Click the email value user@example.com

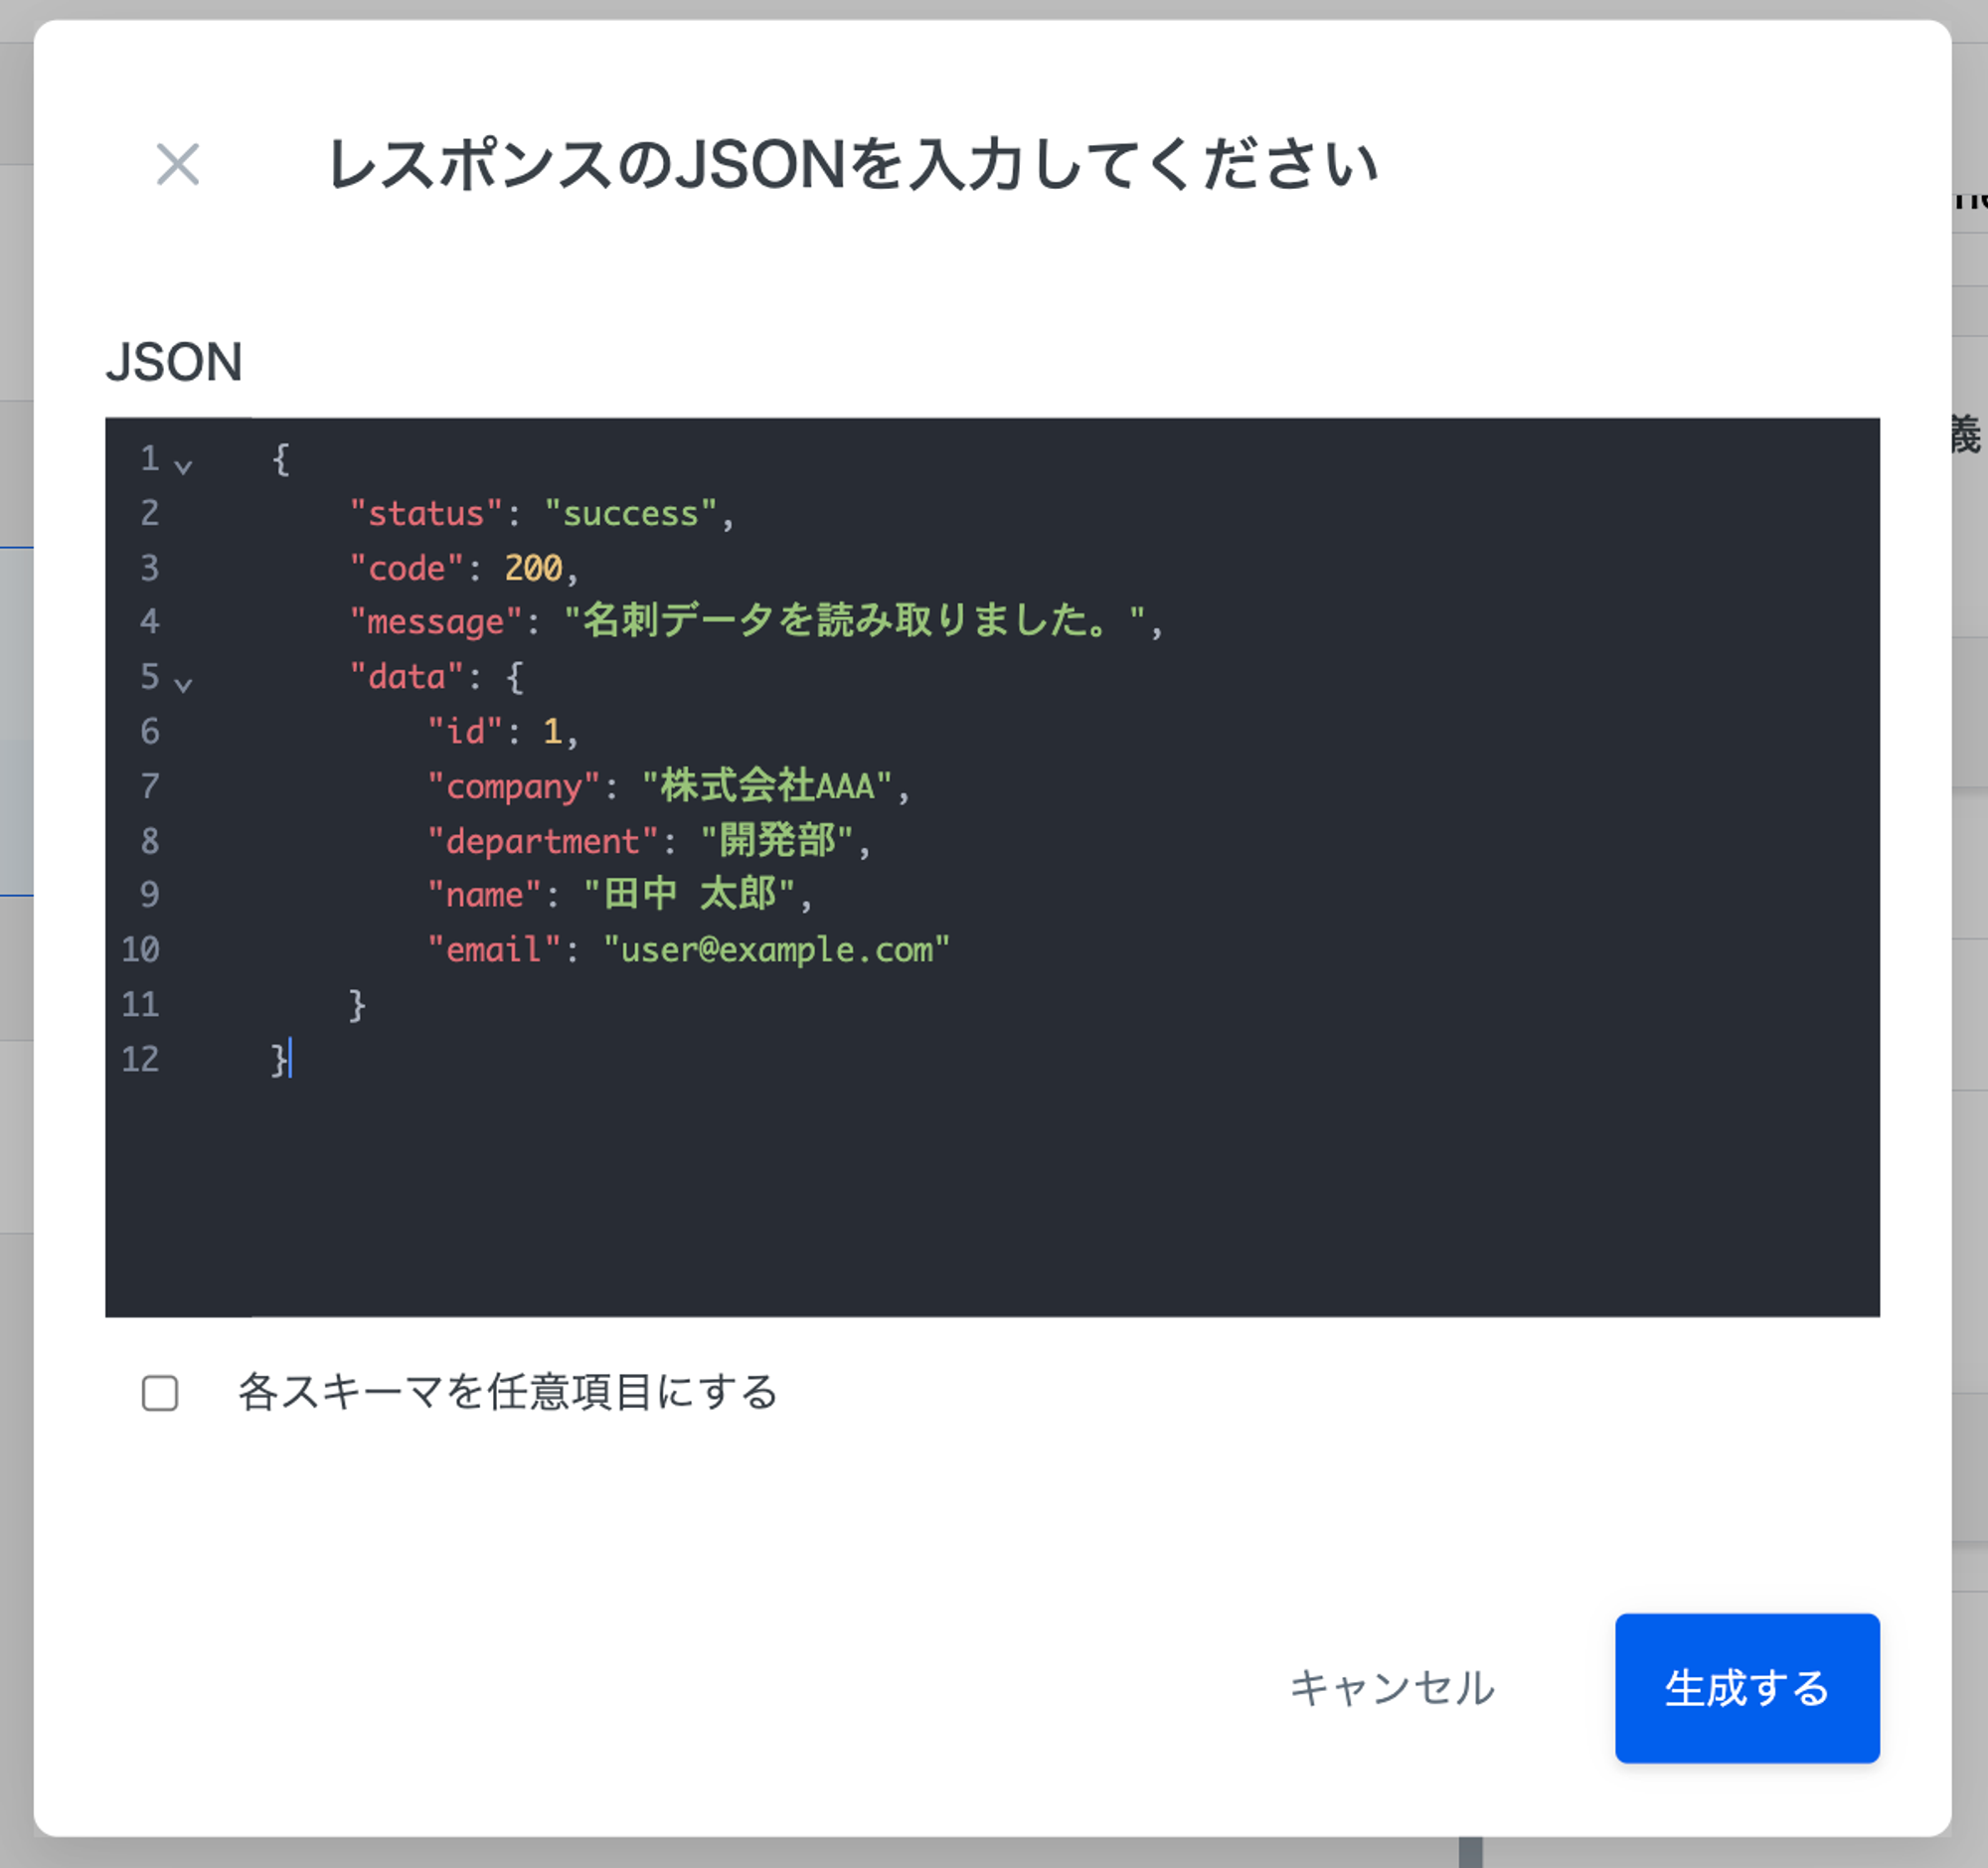point(776,949)
